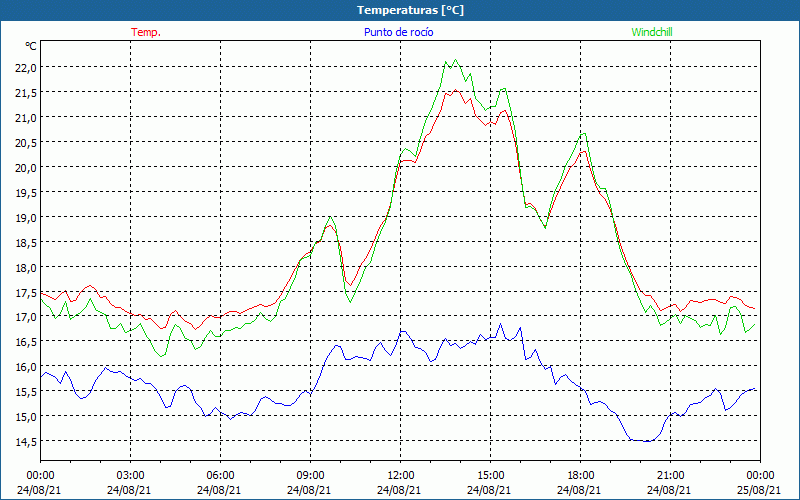Click the 20,5 y-axis value

[26, 142]
